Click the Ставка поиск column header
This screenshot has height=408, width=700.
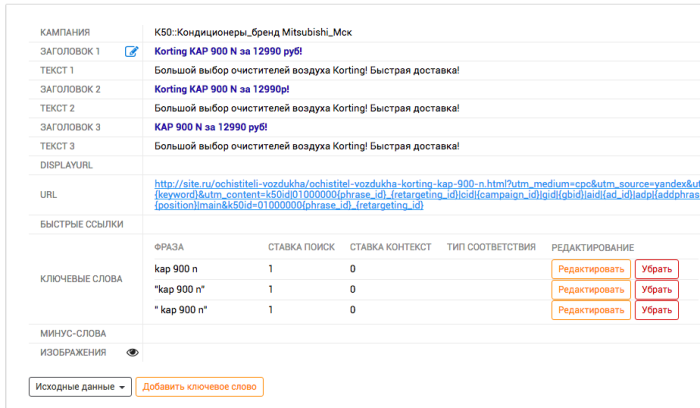(x=301, y=247)
